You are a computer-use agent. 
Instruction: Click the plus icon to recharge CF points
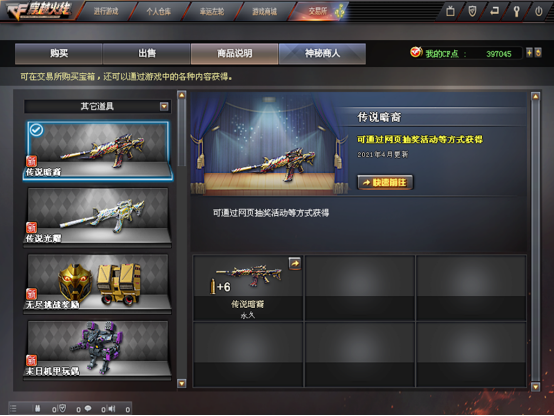(x=529, y=53)
